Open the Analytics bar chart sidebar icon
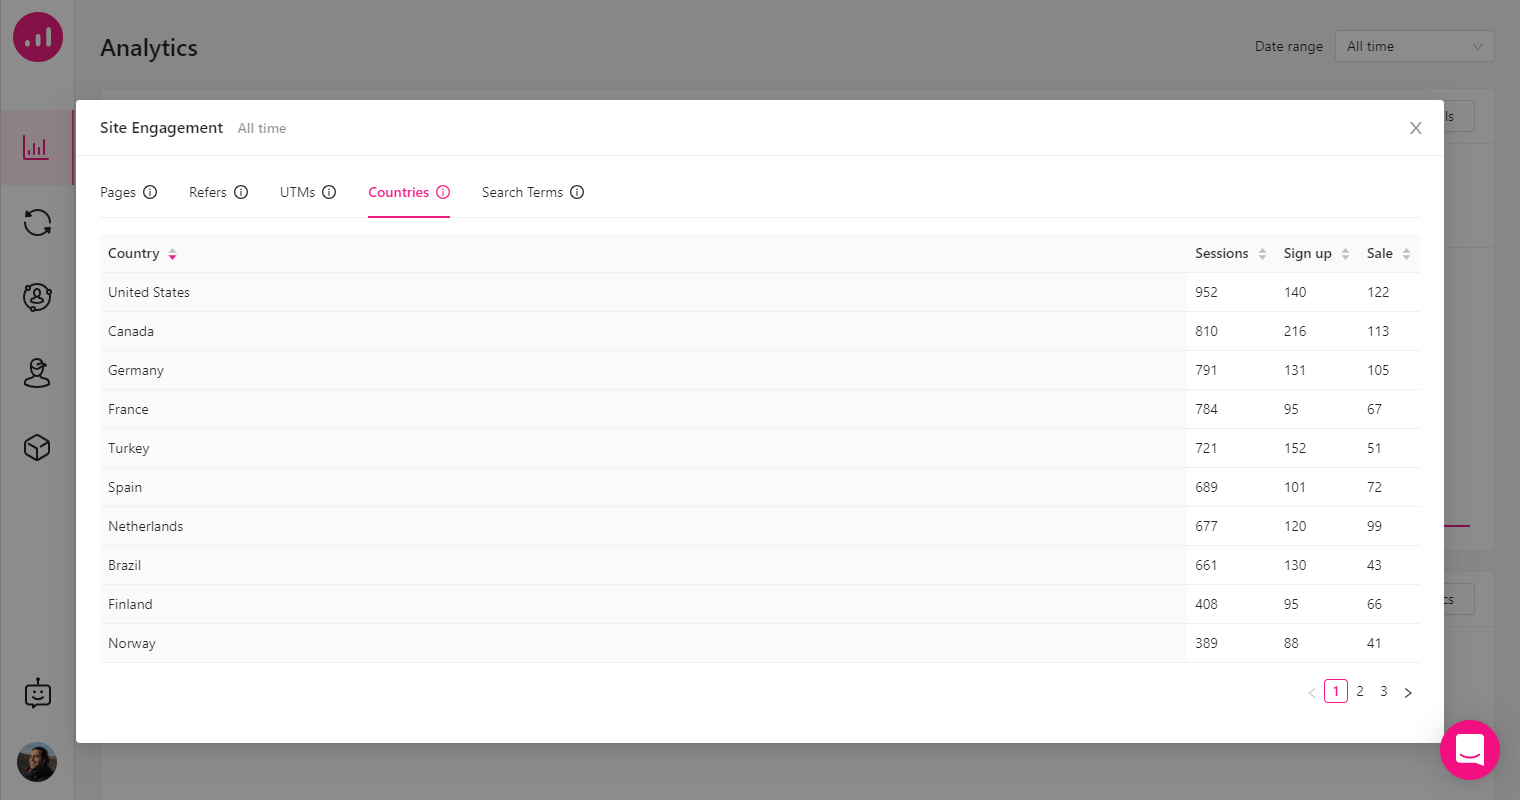The image size is (1520, 800). [x=36, y=148]
